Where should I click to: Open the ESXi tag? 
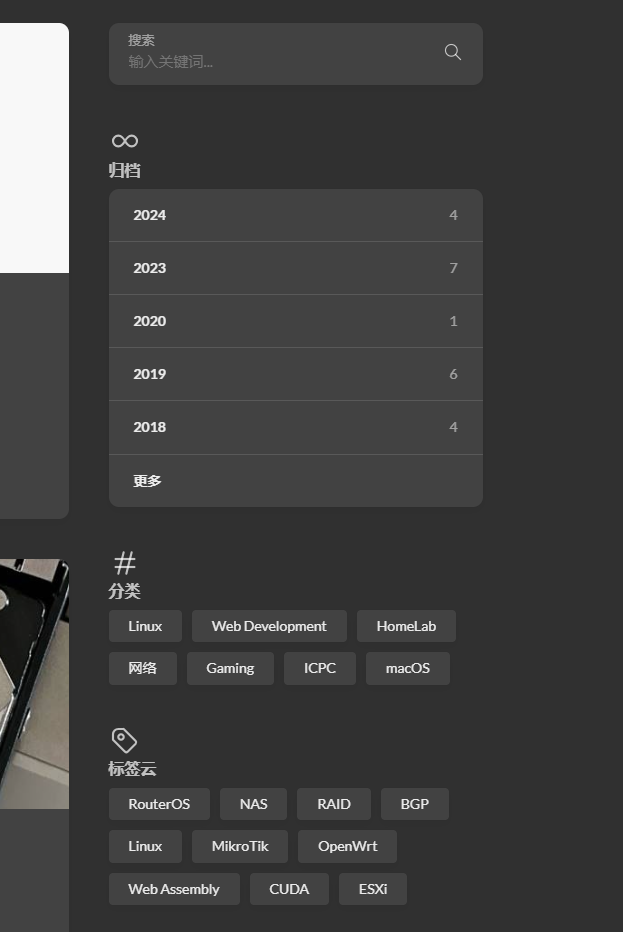[373, 889]
